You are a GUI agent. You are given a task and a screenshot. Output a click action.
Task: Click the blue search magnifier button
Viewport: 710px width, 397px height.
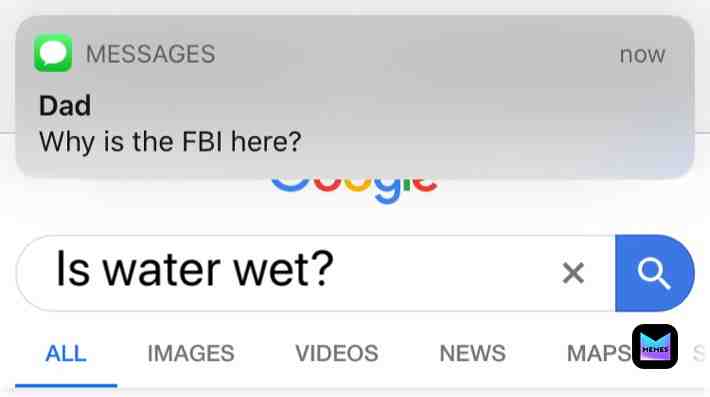[x=654, y=273]
